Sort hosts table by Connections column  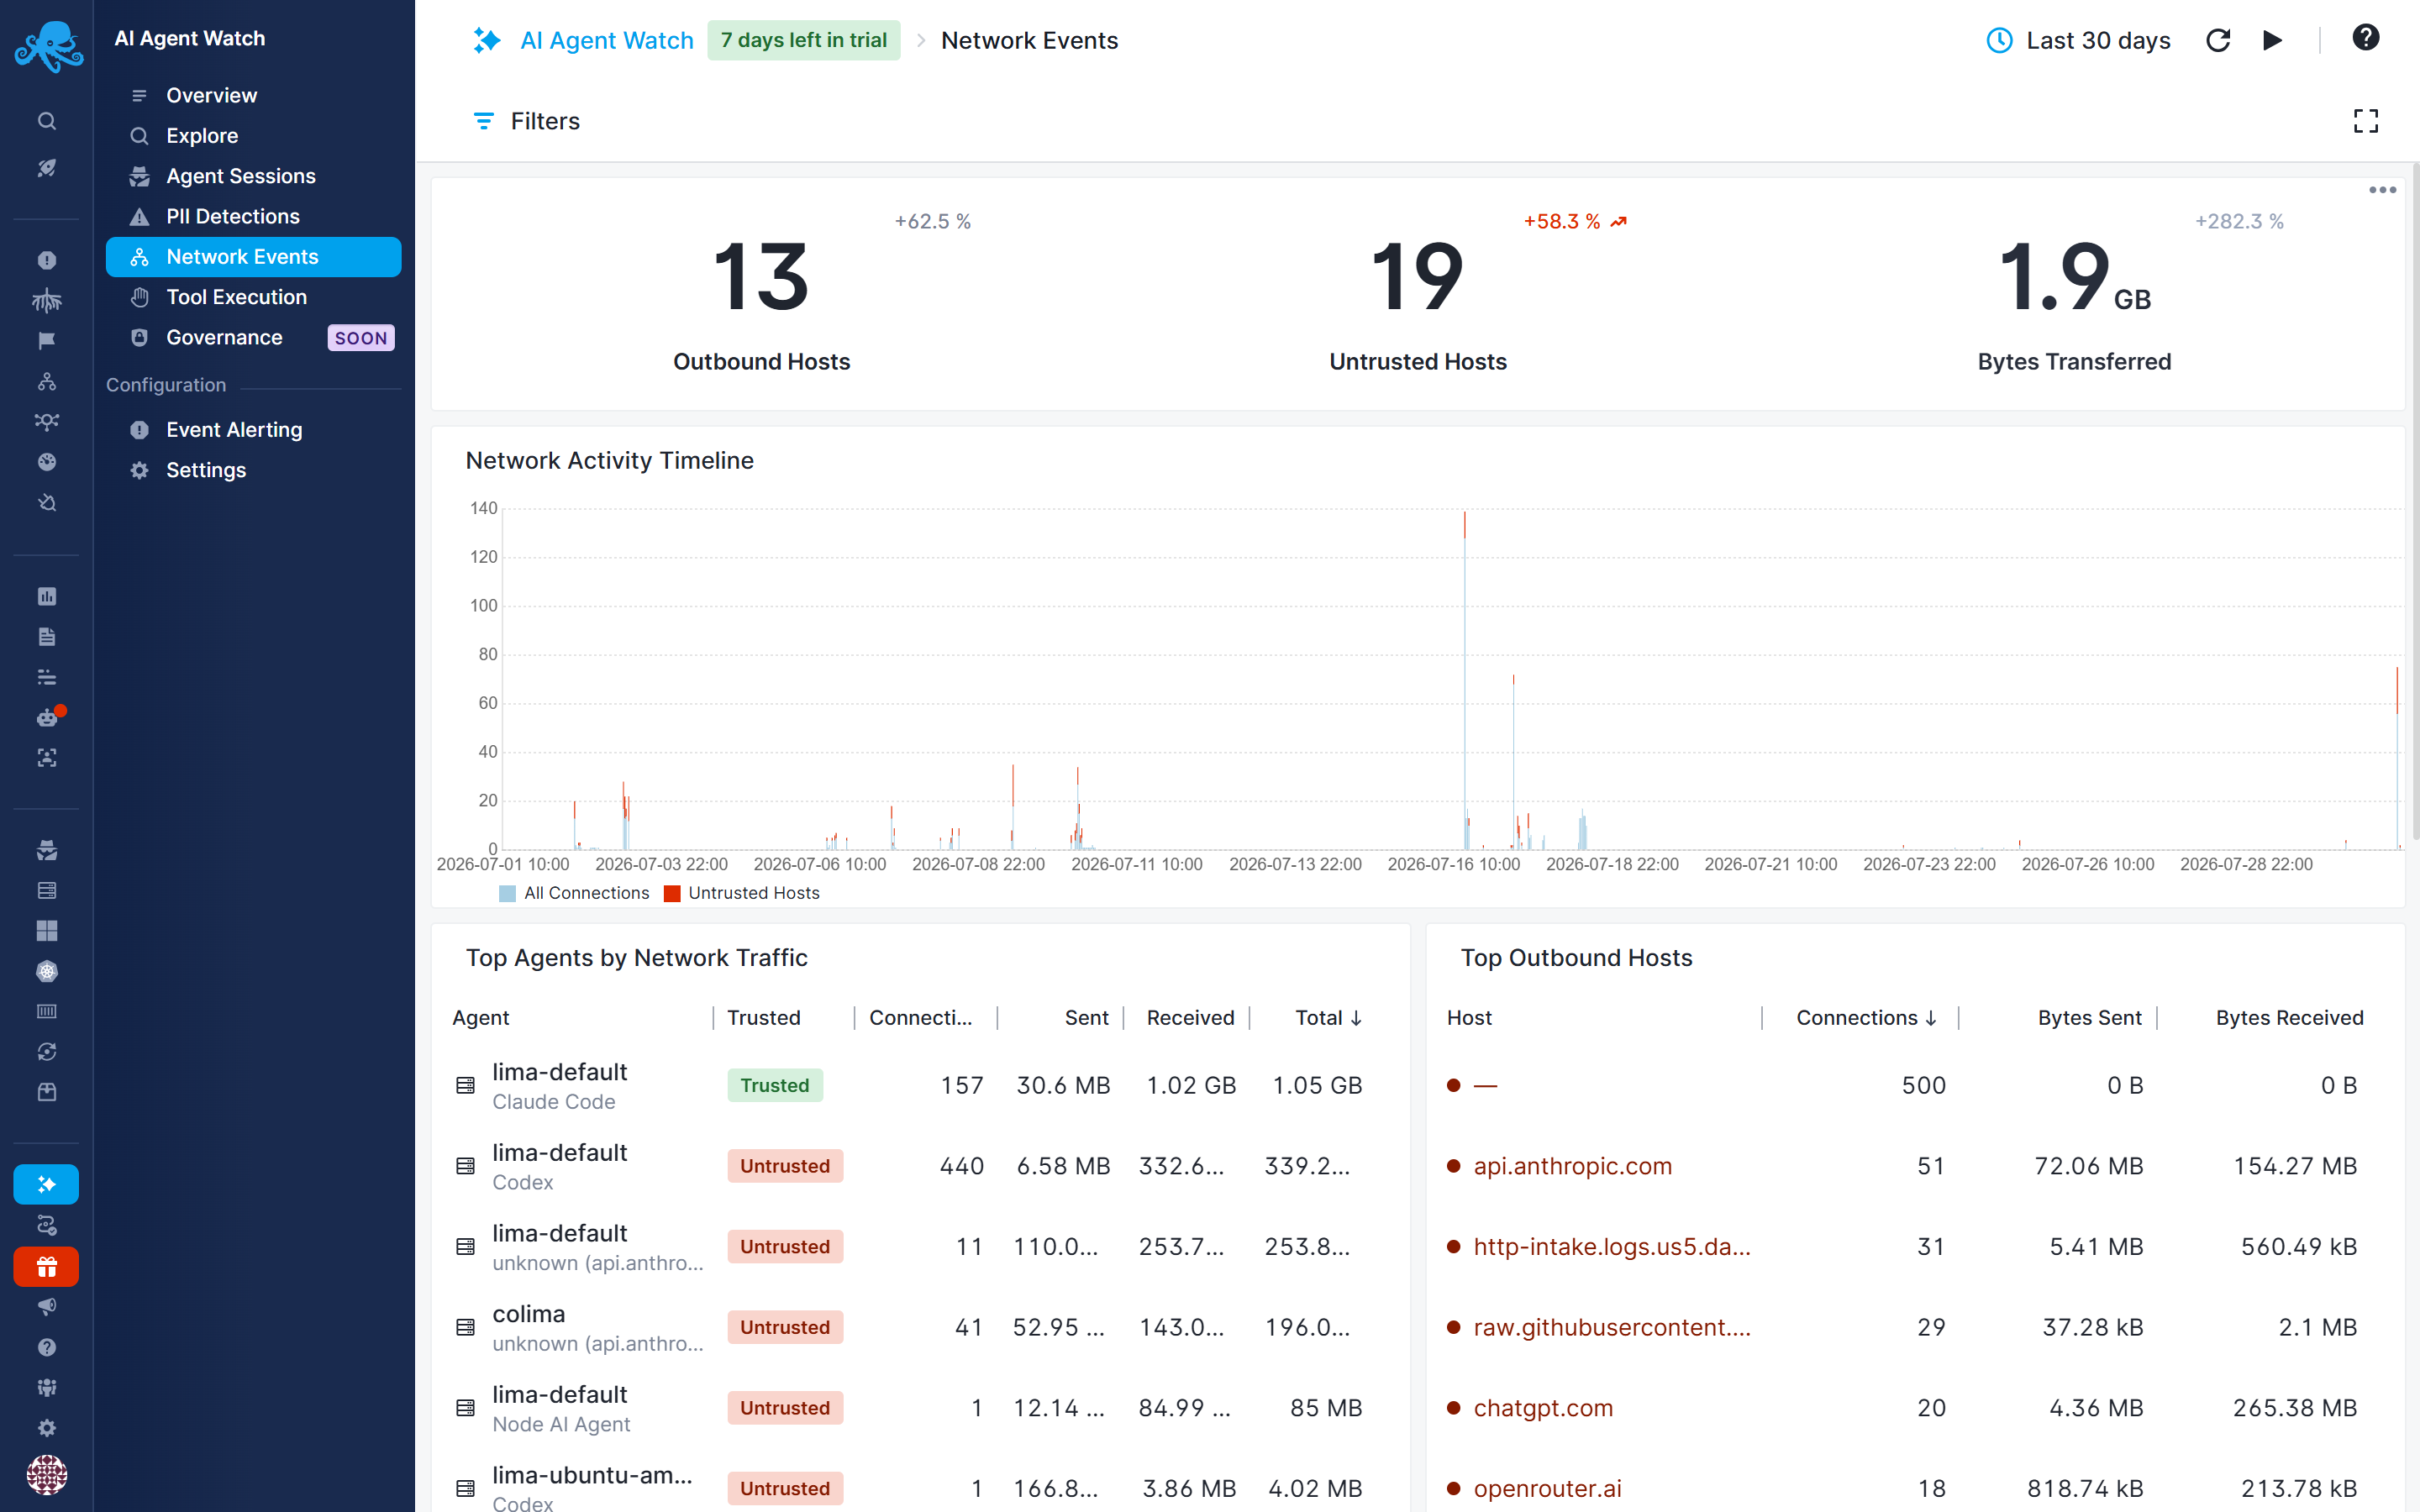[x=1866, y=1017]
